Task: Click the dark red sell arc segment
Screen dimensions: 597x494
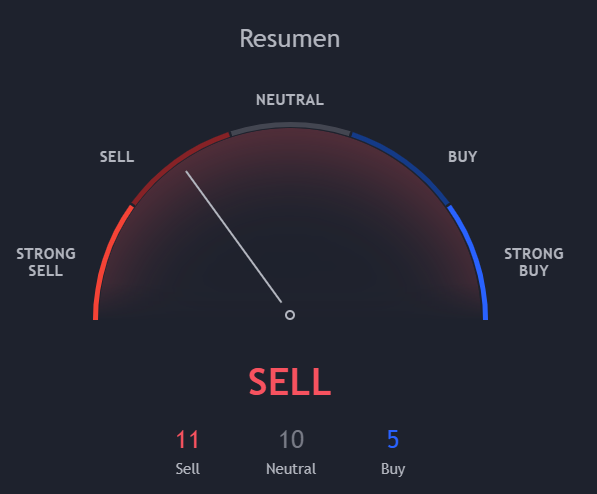Action: coord(175,164)
